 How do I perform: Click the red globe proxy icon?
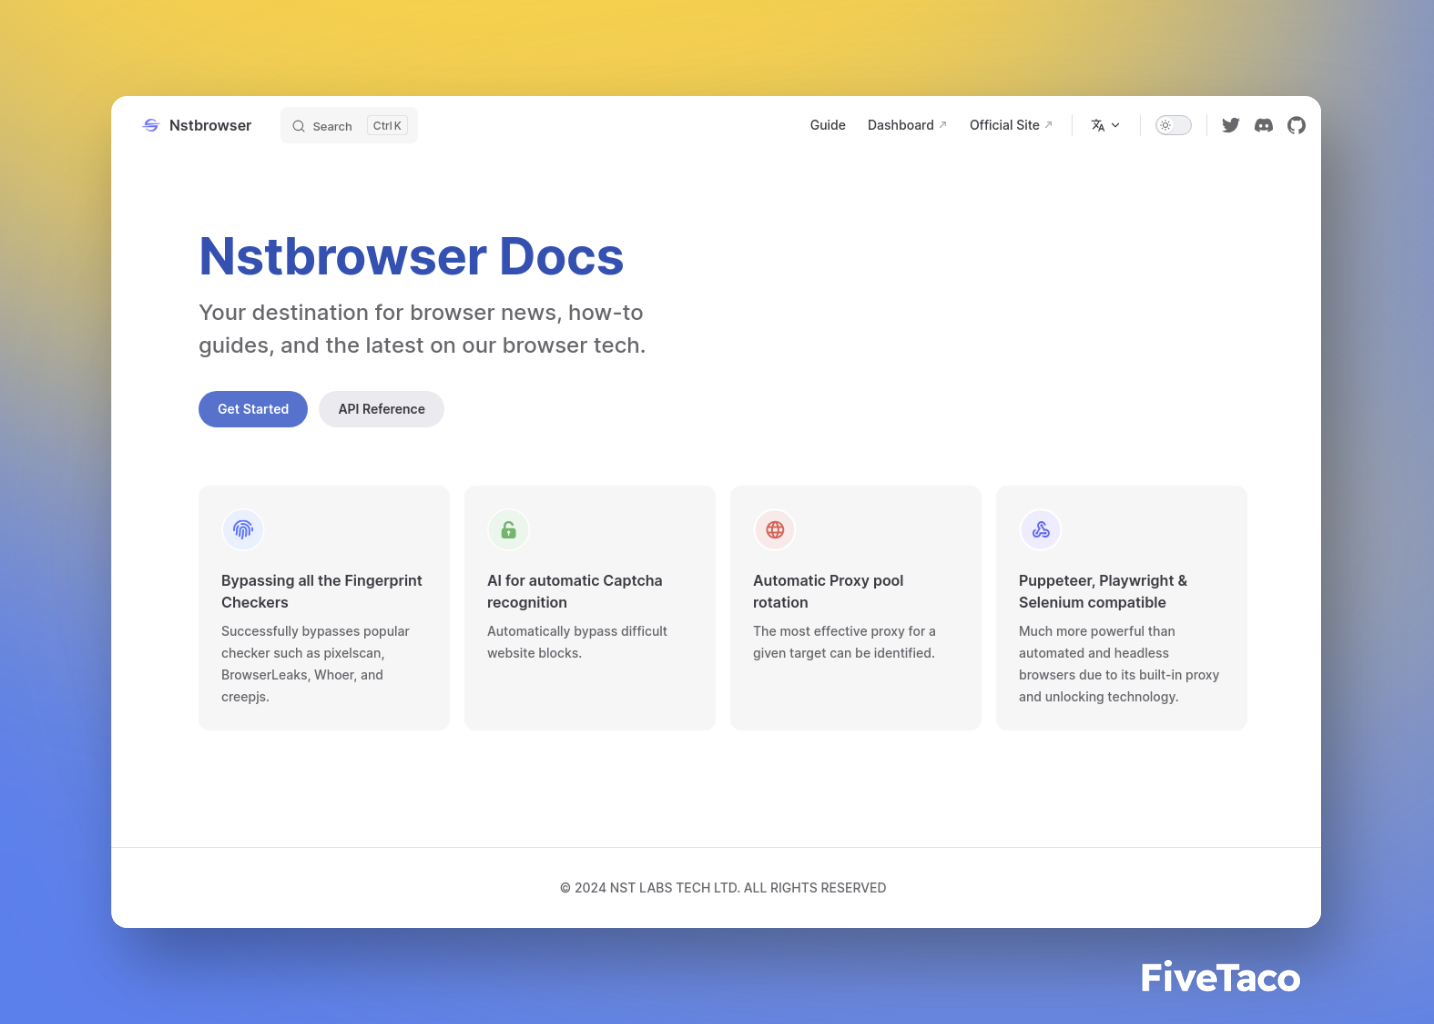tap(775, 530)
